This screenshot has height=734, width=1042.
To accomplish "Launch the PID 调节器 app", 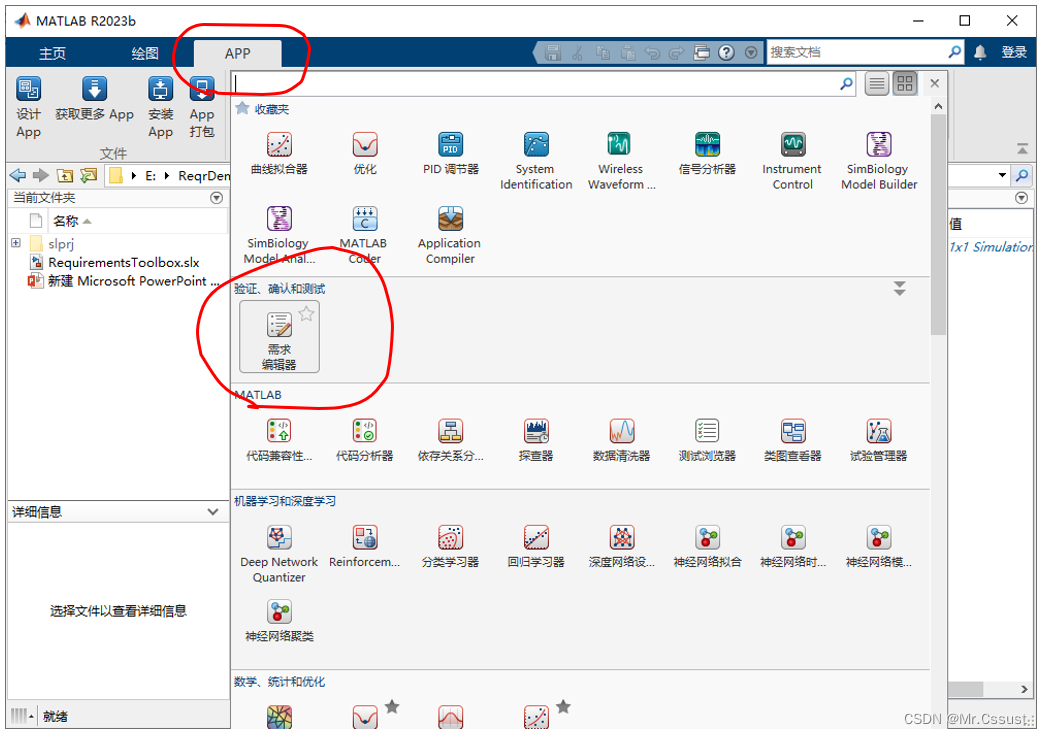I will tap(450, 153).
